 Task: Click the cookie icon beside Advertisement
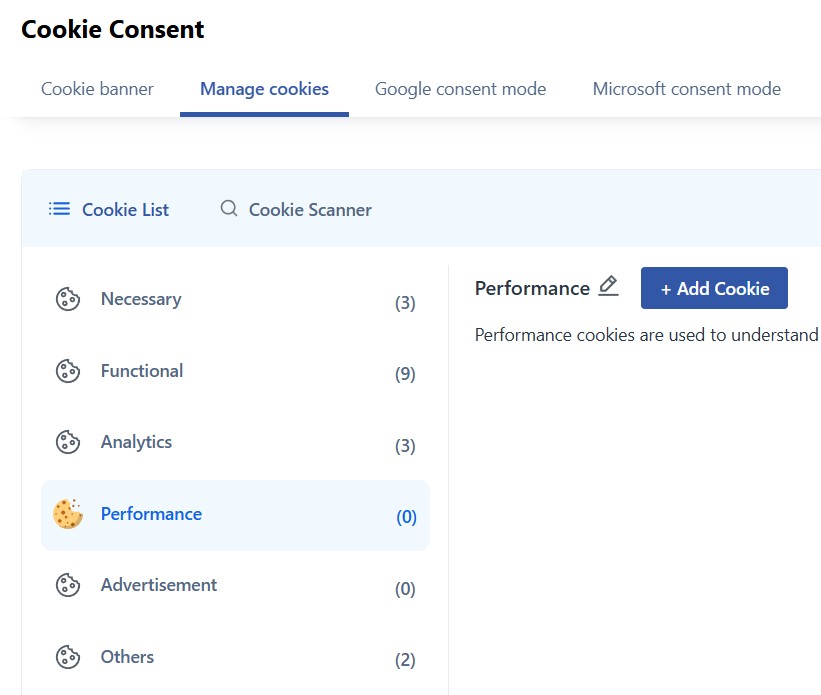[67, 585]
